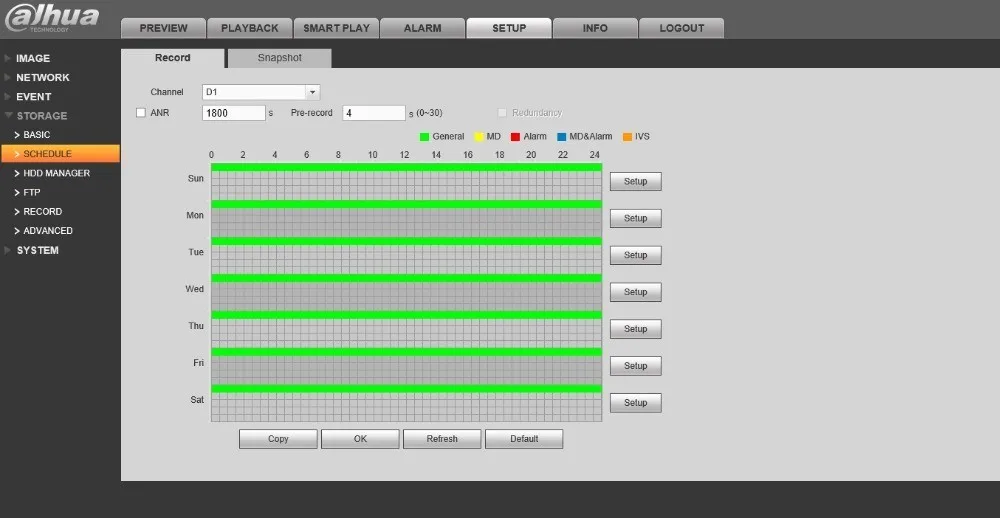Click Setup for Sun schedule
This screenshot has height=518, width=1000.
(x=635, y=181)
